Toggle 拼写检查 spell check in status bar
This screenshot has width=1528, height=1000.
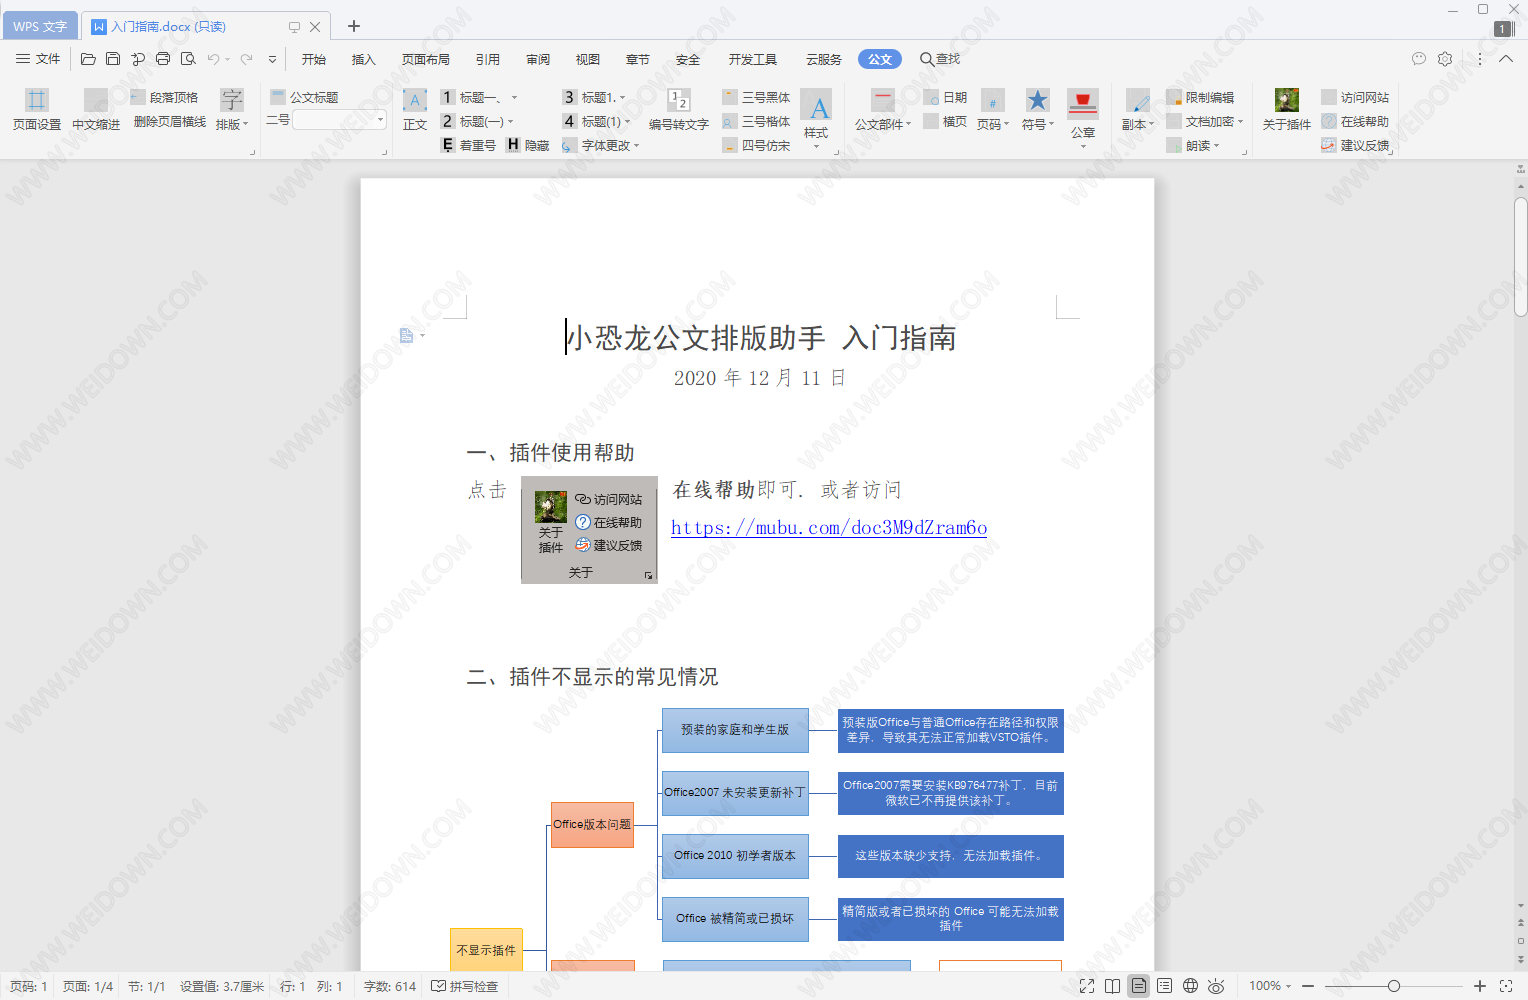coord(465,986)
